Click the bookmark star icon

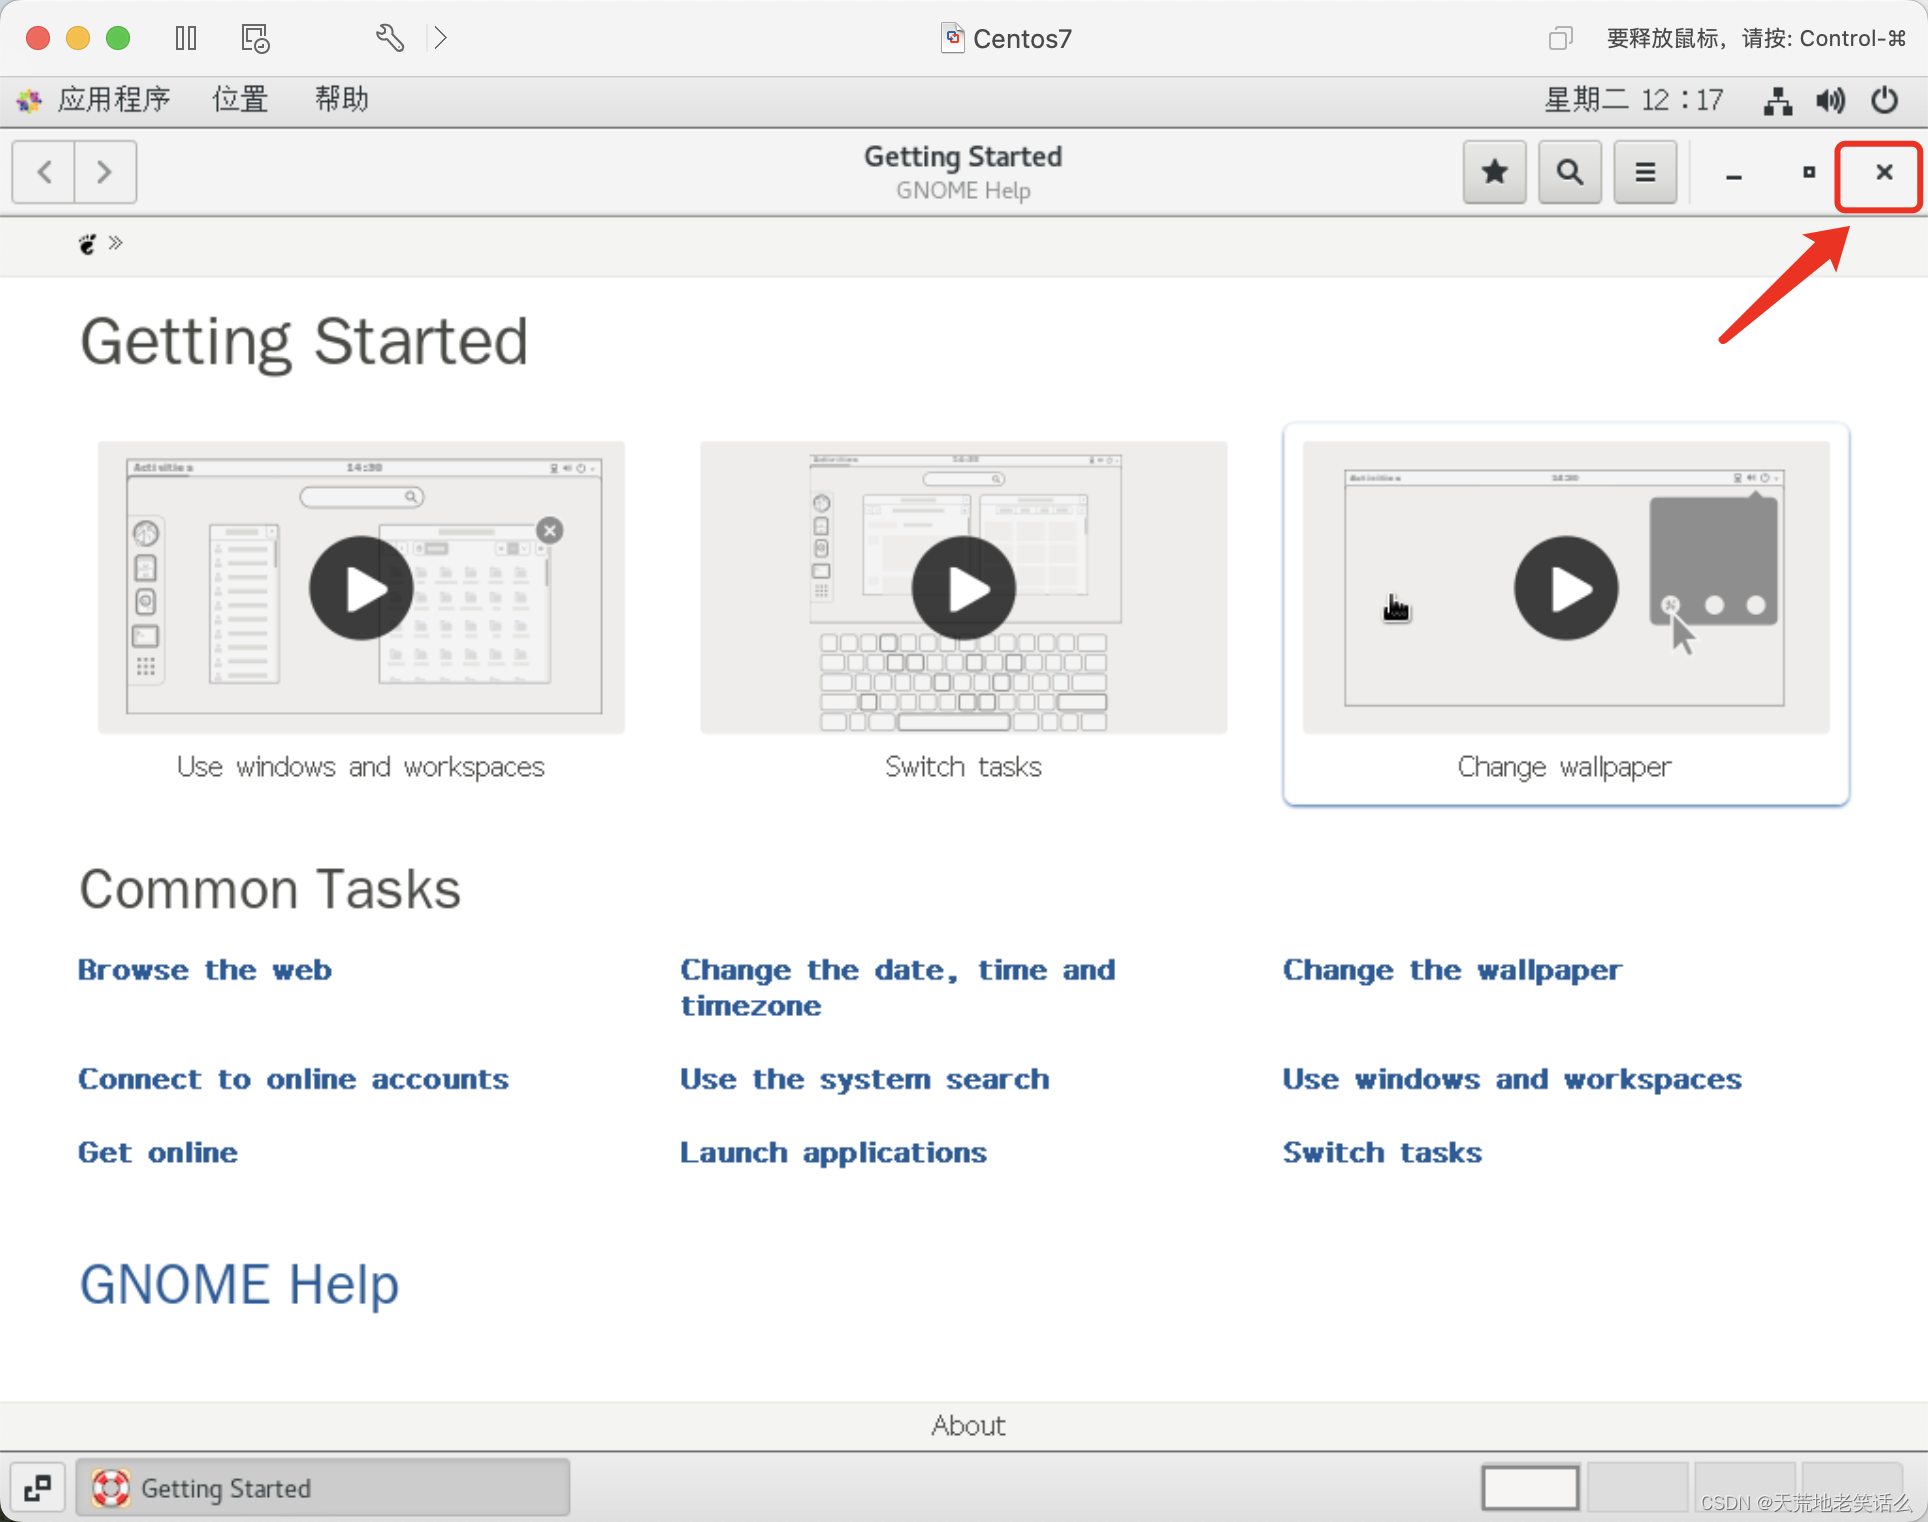(x=1494, y=173)
